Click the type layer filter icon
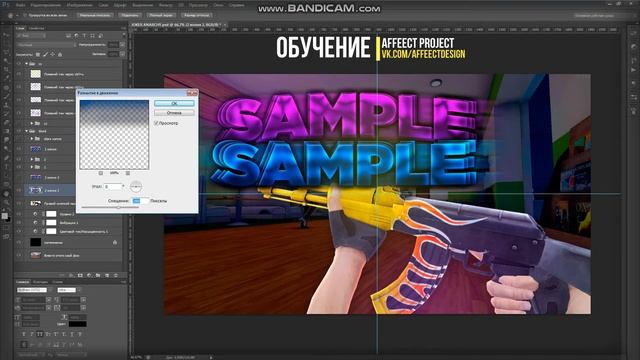This screenshot has height=360, width=640. 84,36
